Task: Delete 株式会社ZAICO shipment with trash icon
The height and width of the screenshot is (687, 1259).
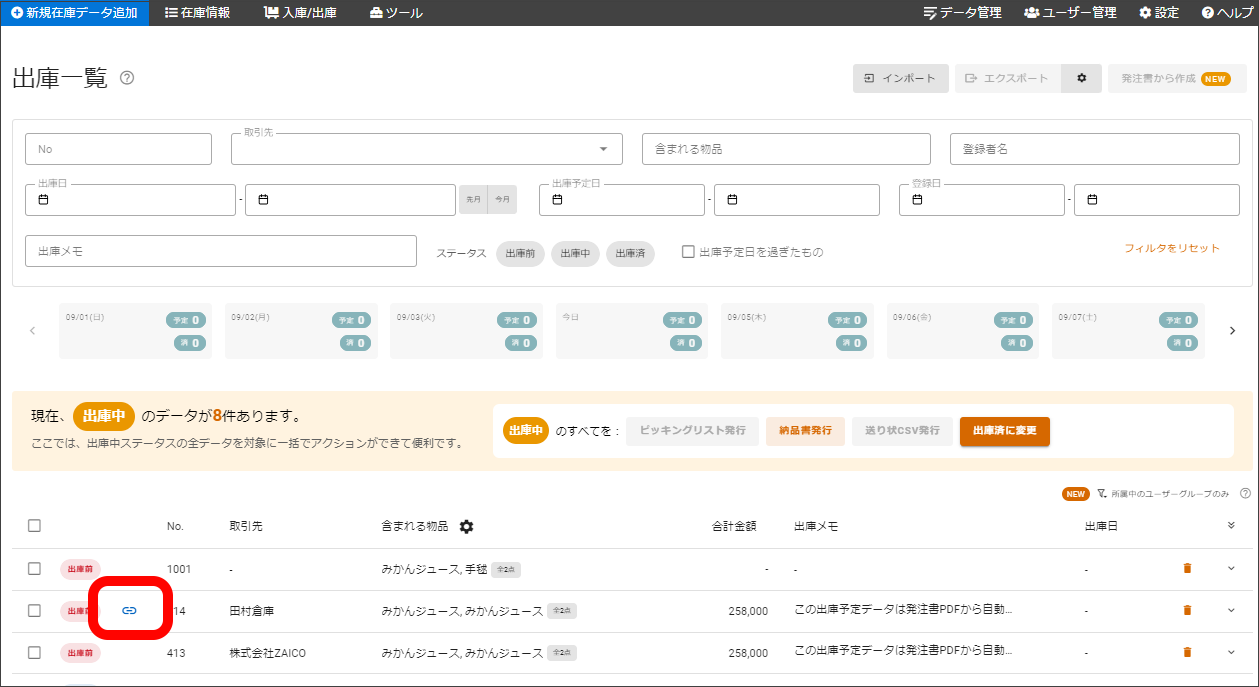Action: [x=1187, y=652]
